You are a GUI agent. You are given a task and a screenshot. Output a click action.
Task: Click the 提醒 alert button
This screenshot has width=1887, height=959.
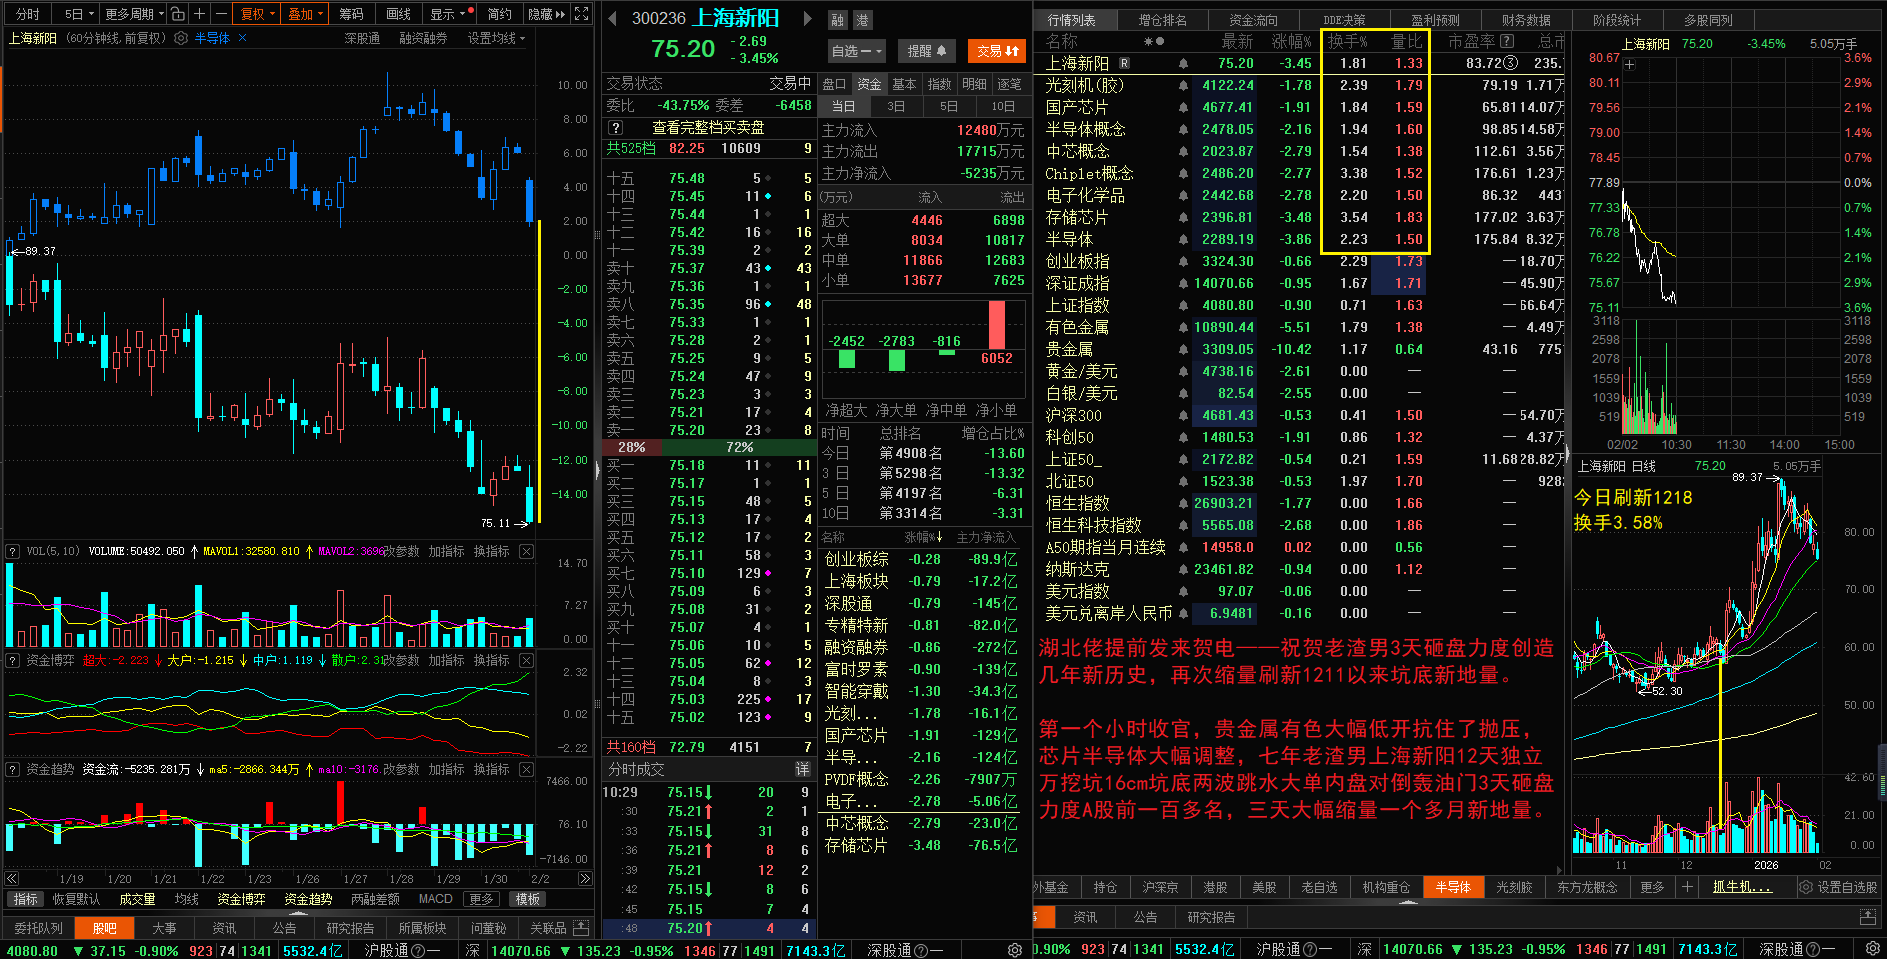926,51
